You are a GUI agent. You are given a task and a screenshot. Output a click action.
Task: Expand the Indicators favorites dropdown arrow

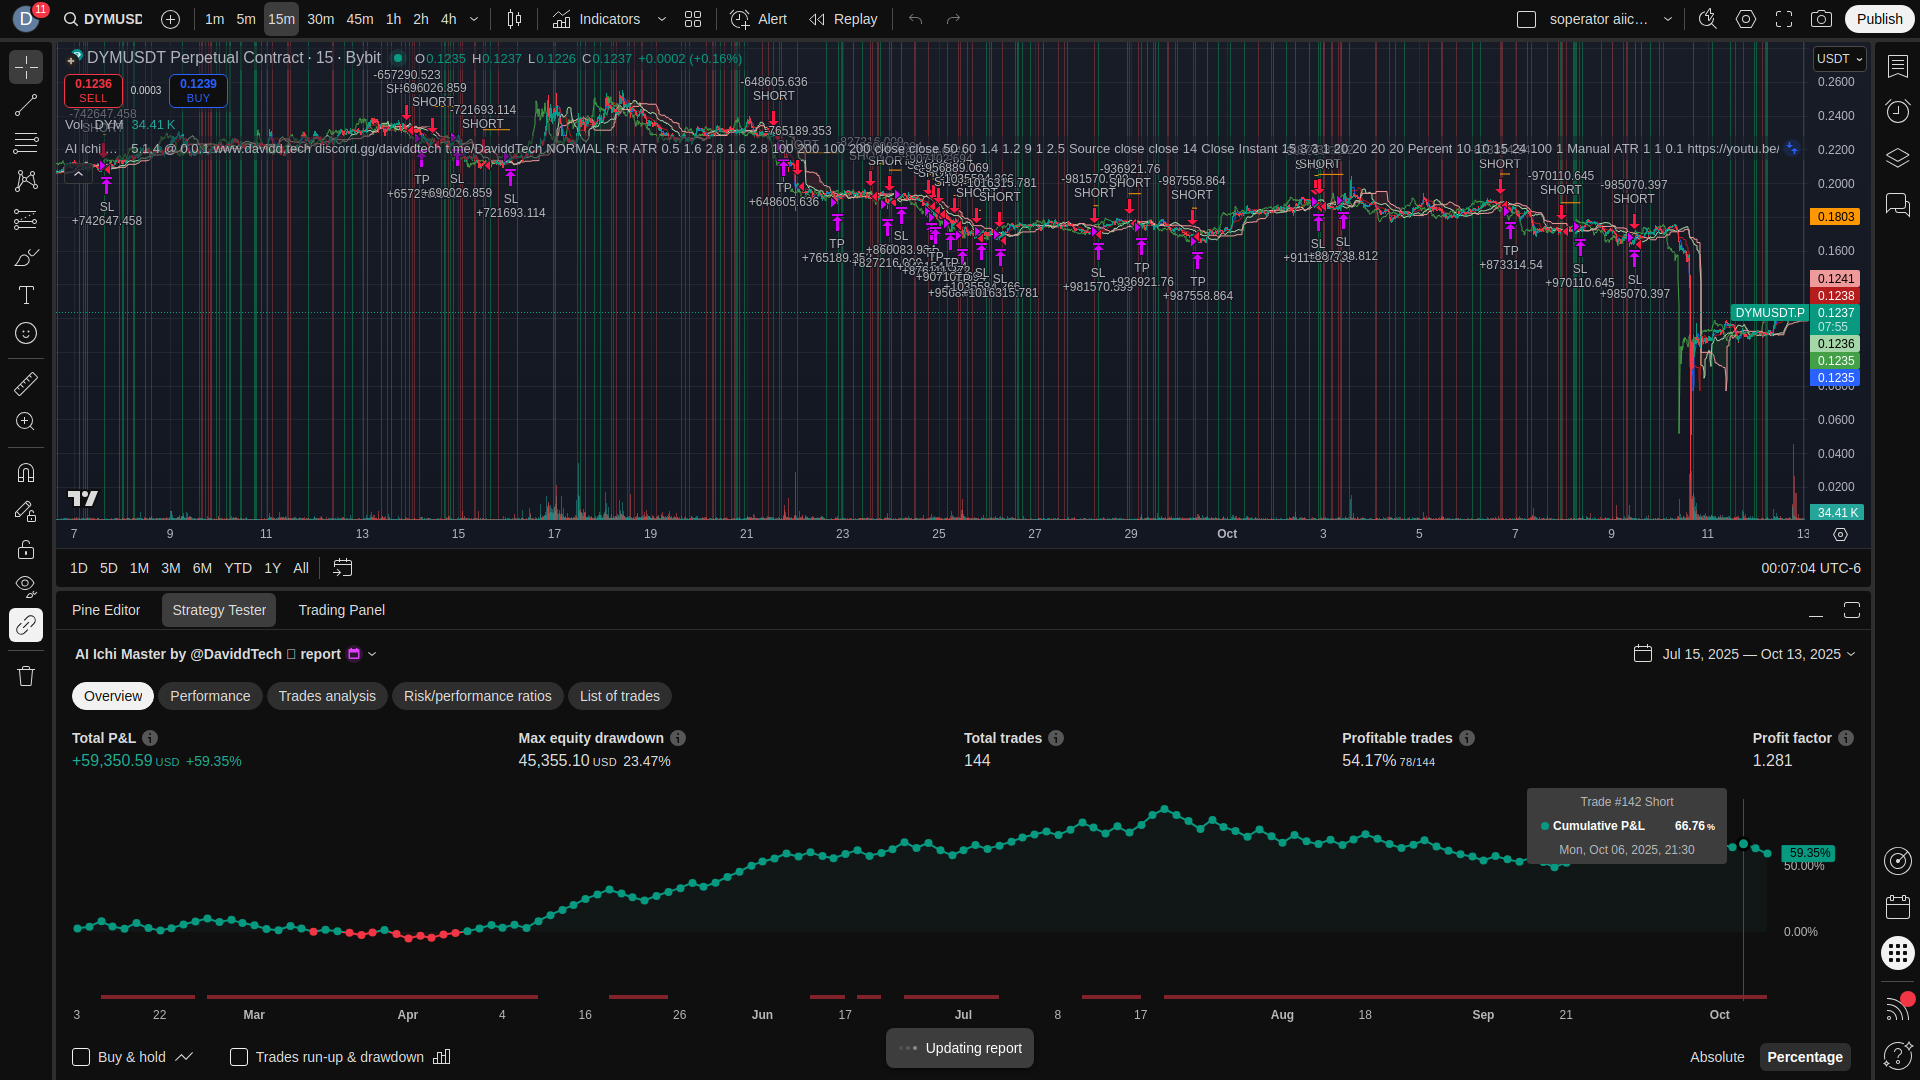[661, 19]
